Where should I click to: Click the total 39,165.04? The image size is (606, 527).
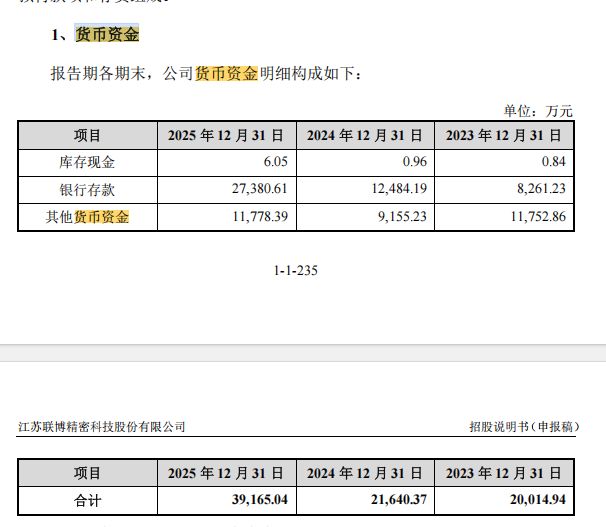coord(260,500)
